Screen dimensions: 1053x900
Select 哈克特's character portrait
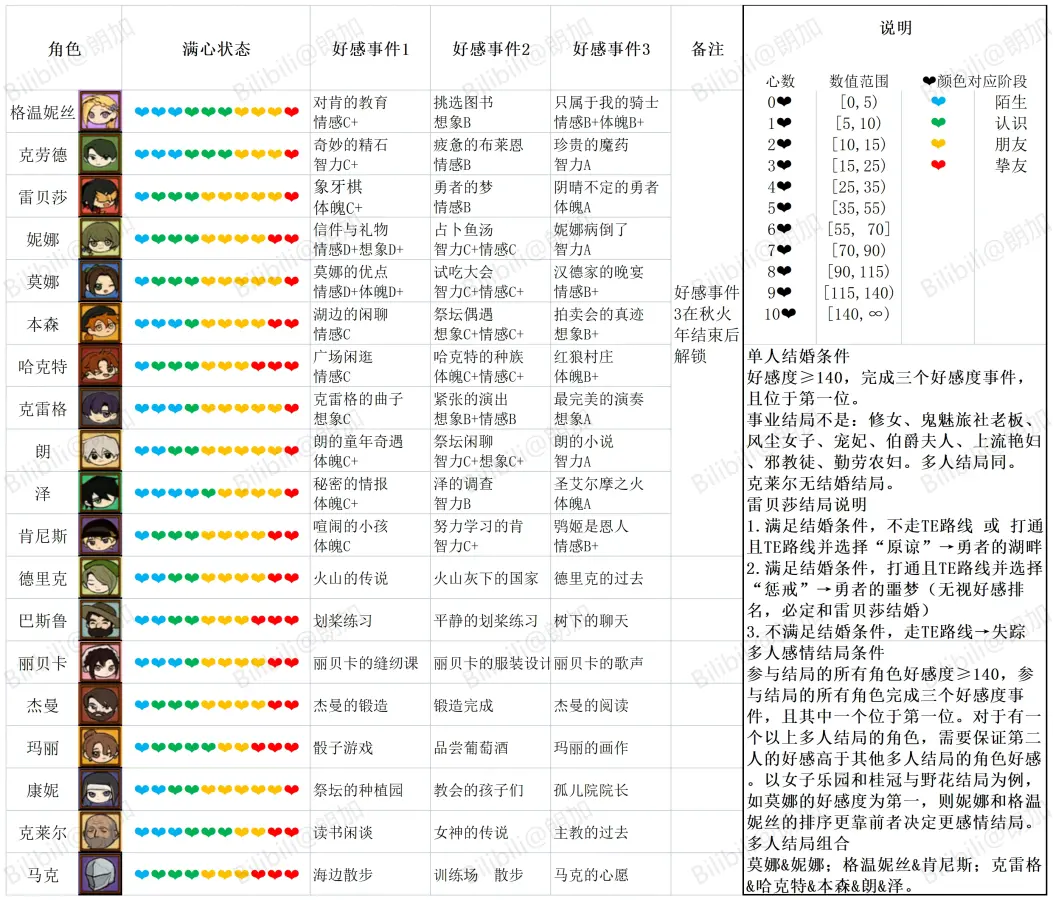100,366
